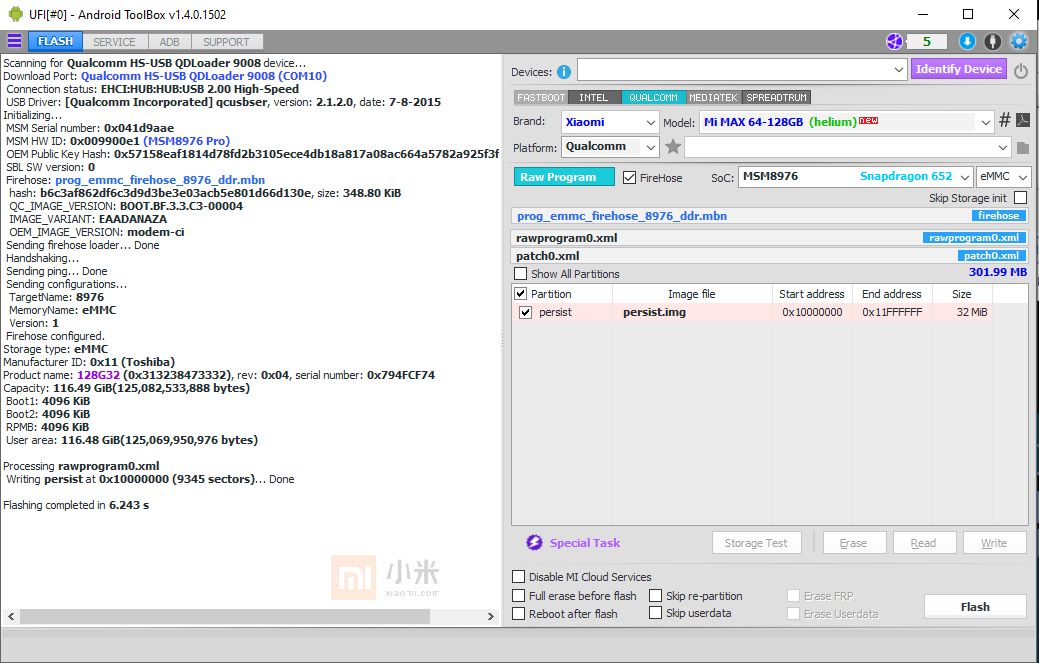Check Full erase before flash
The height and width of the screenshot is (663, 1039).
pyautogui.click(x=519, y=595)
